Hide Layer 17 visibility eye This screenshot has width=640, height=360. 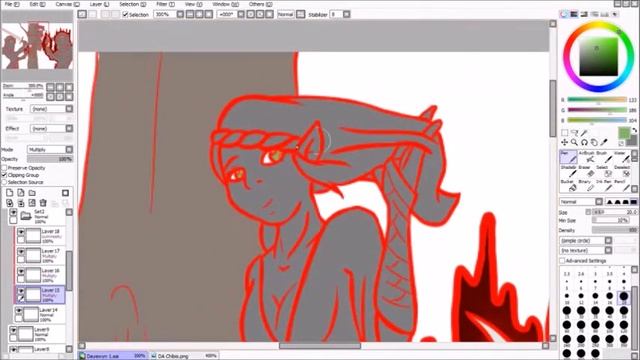coord(21,251)
